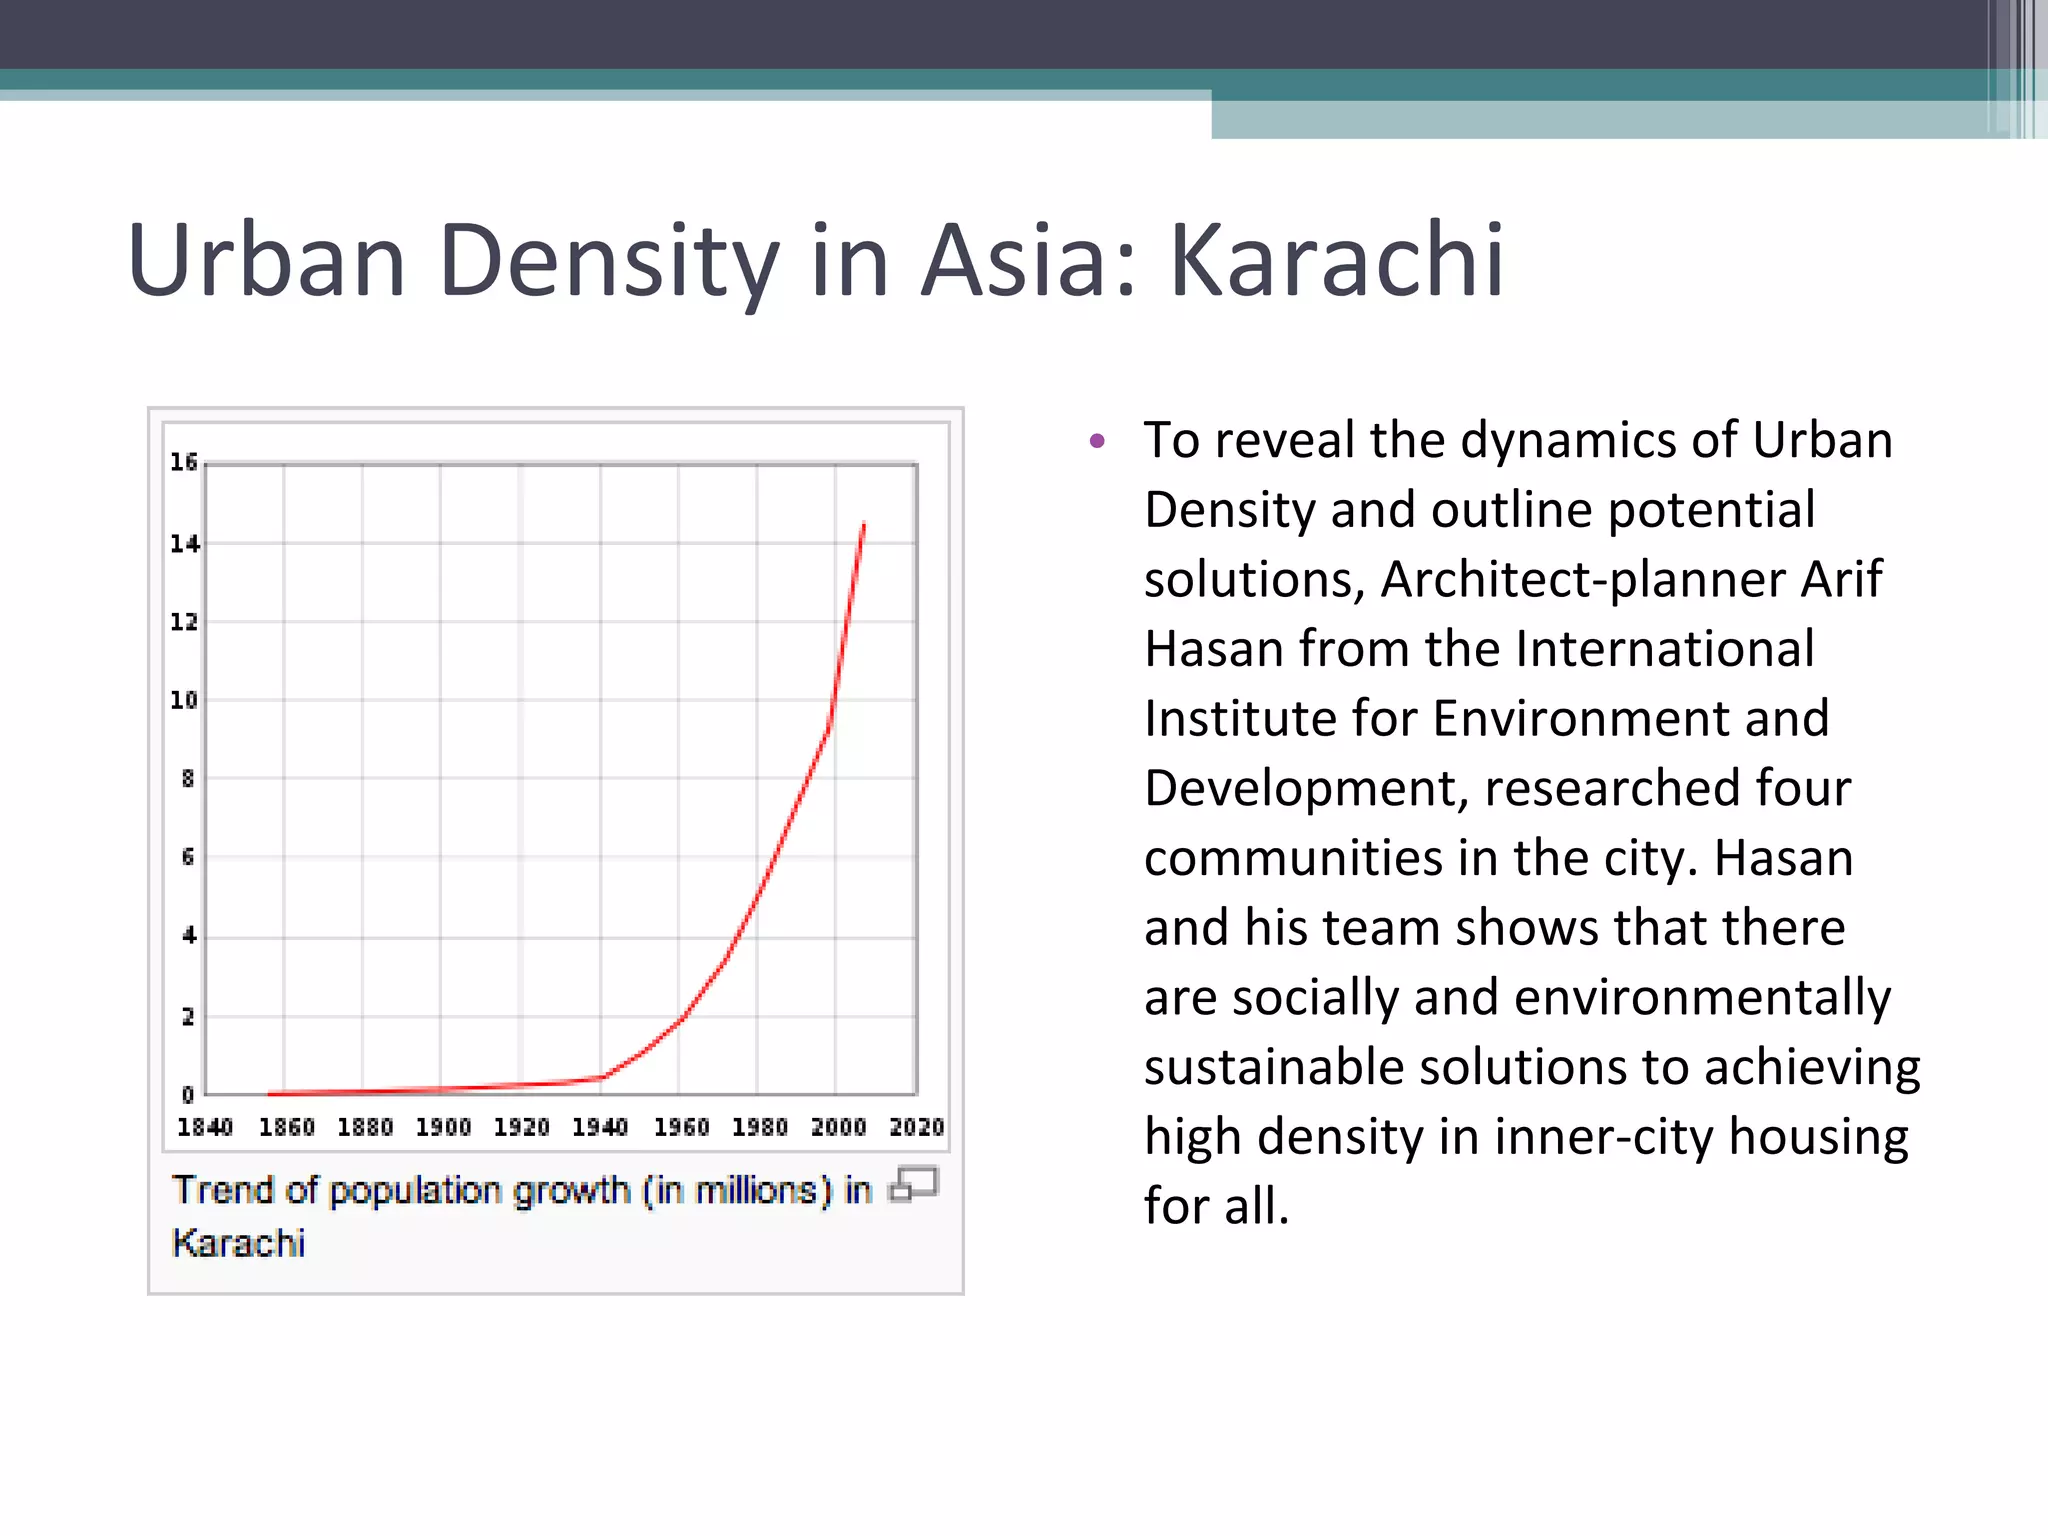
Task: Click the x-axis label 1980
Action: [760, 1127]
